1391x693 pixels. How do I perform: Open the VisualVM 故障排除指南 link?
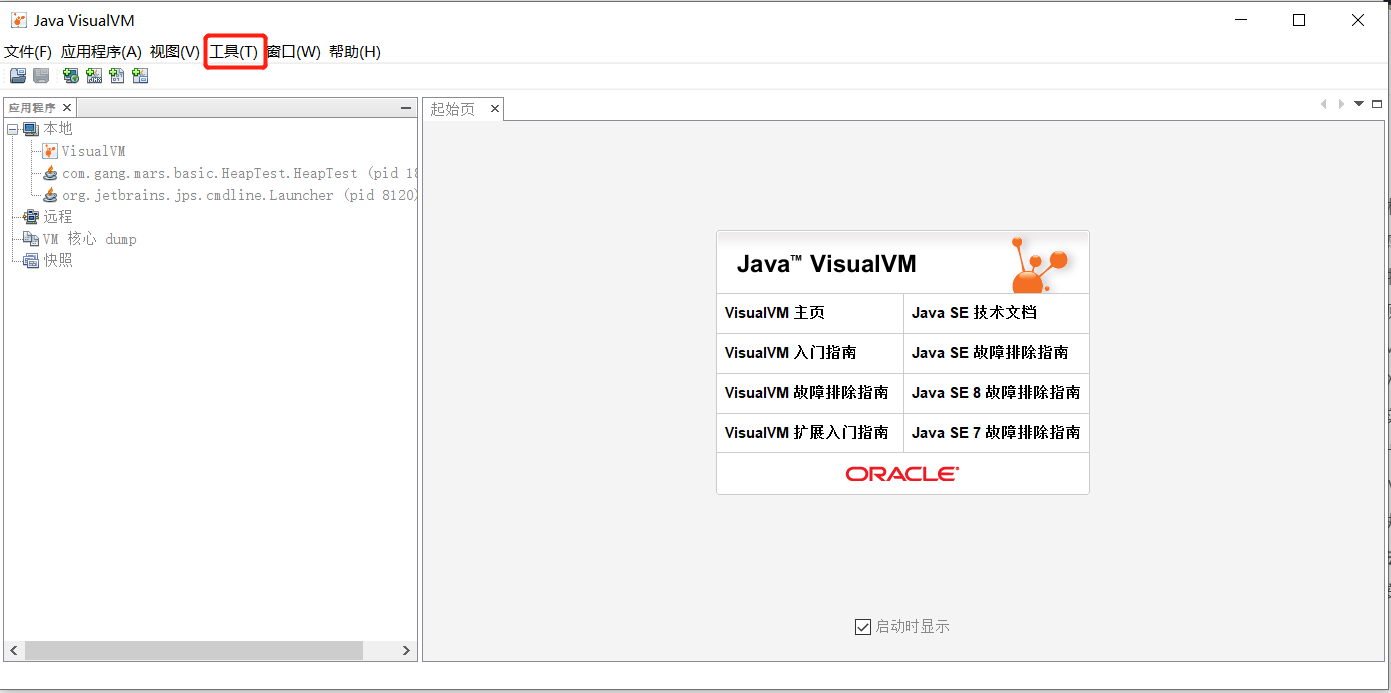click(806, 393)
